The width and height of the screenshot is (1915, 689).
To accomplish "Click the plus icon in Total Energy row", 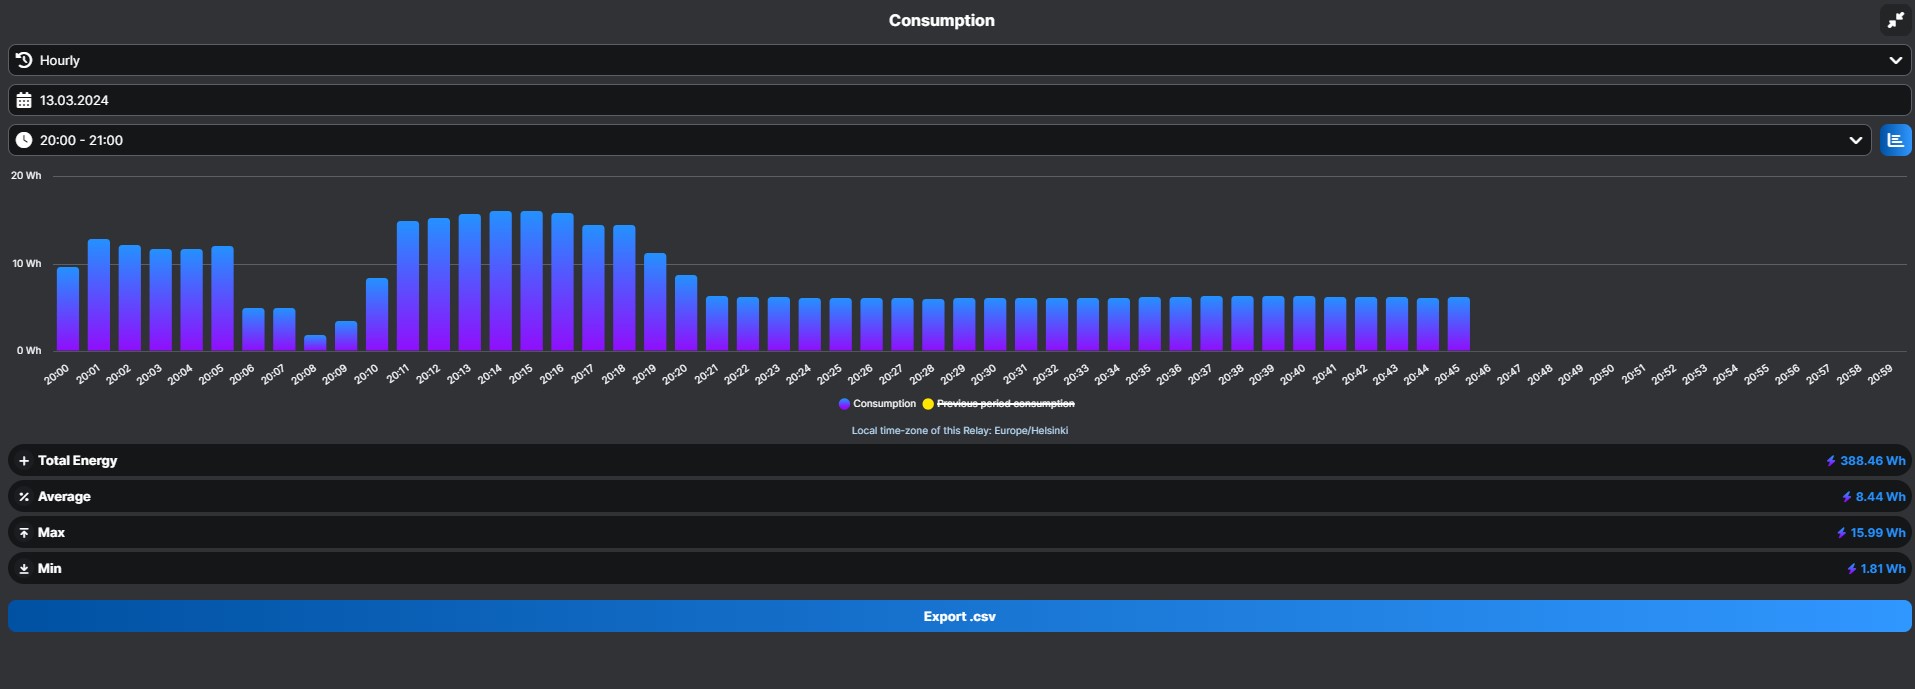I will pos(24,461).
